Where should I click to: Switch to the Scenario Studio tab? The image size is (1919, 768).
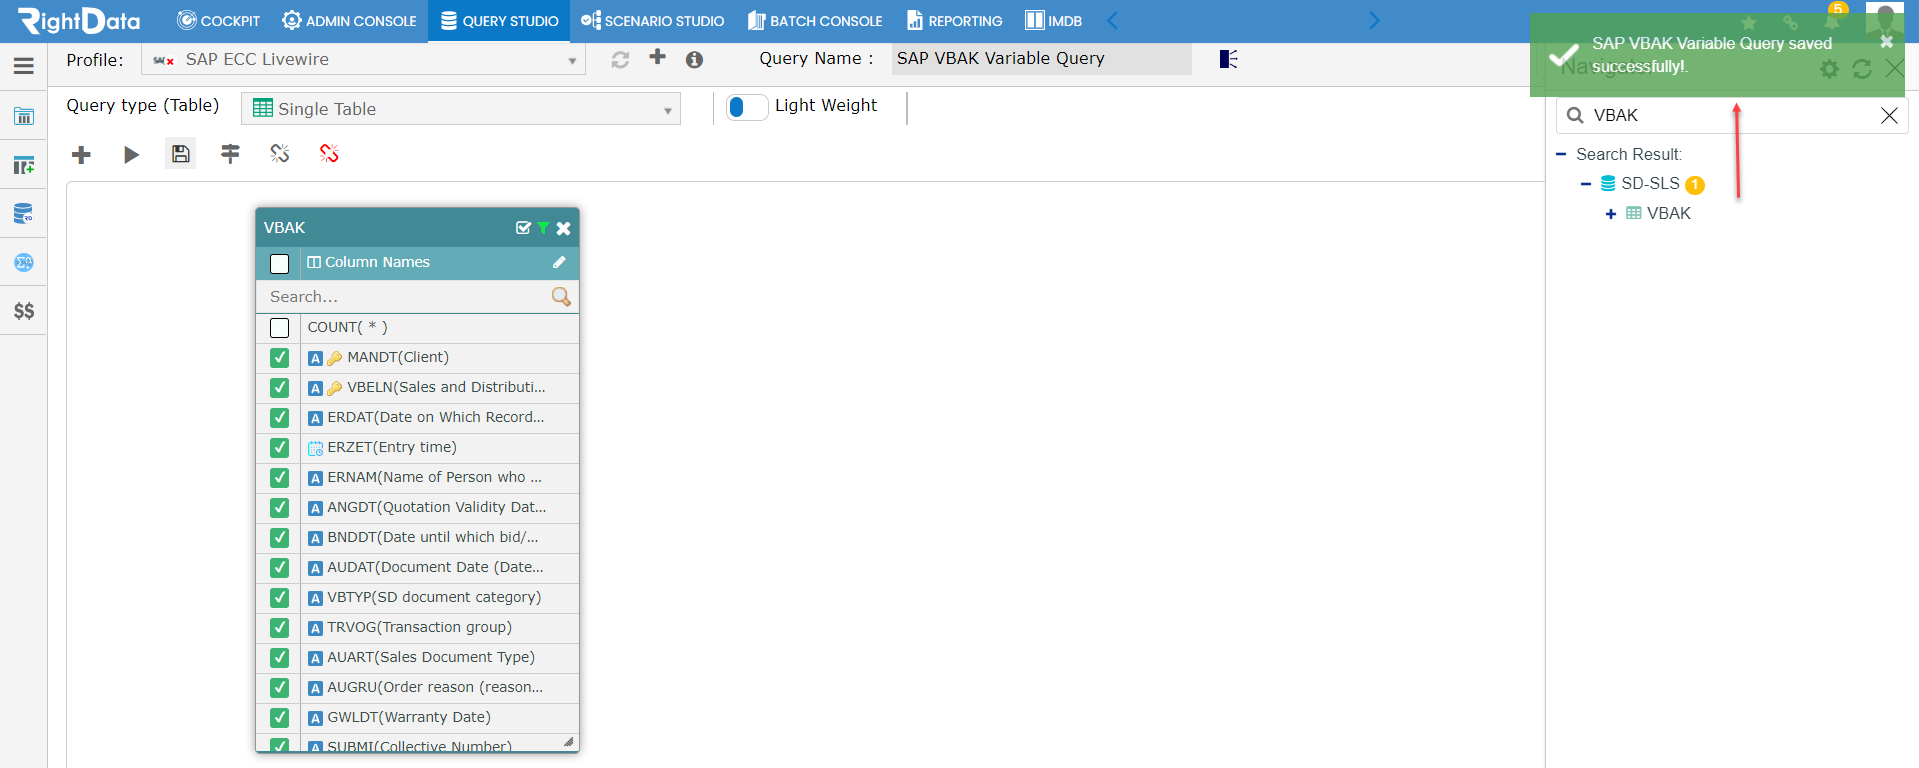tap(652, 21)
